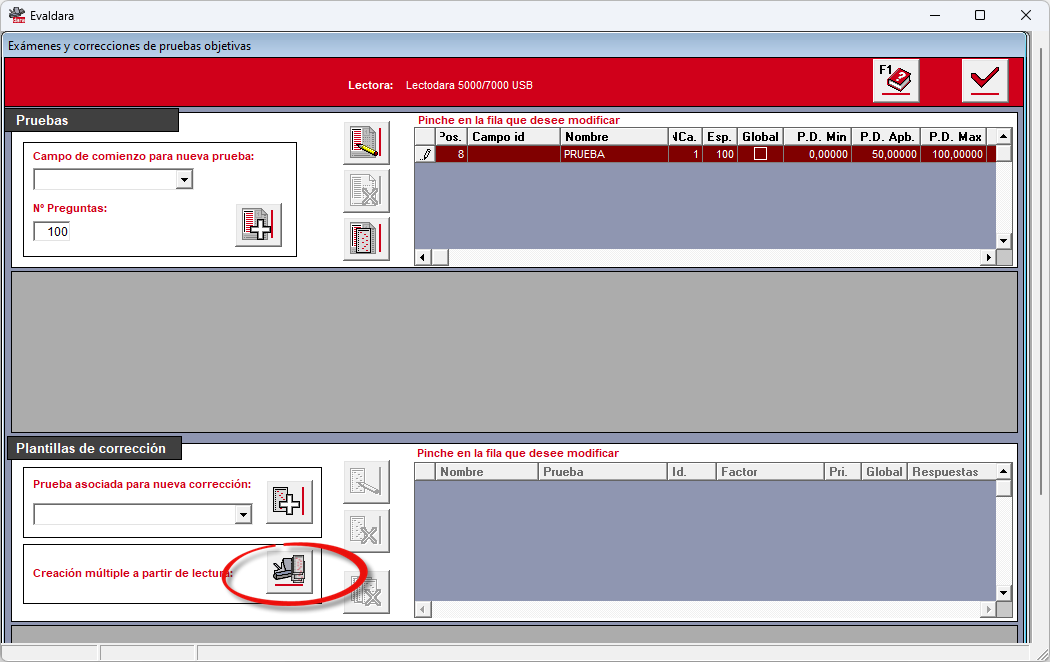Click the Nombre column header in tests table
The width and height of the screenshot is (1050, 662).
pyautogui.click(x=614, y=137)
